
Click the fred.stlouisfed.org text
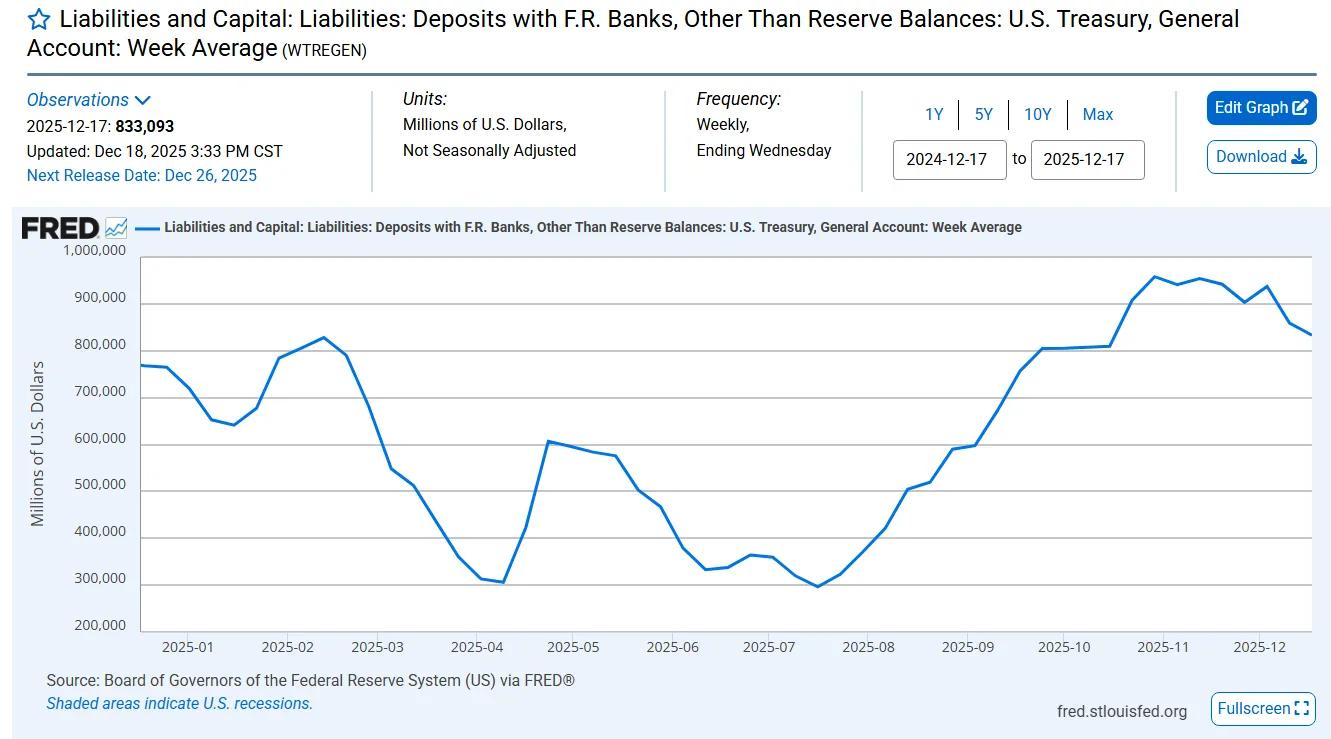(x=1122, y=712)
